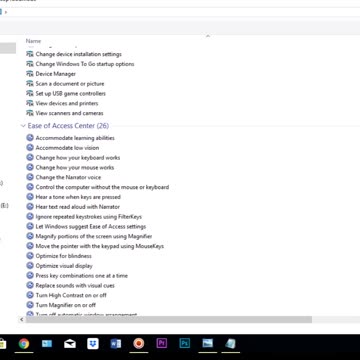
Task: Click the icon beside Replace sounds with visual cues
Action: pyautogui.click(x=30, y=285)
